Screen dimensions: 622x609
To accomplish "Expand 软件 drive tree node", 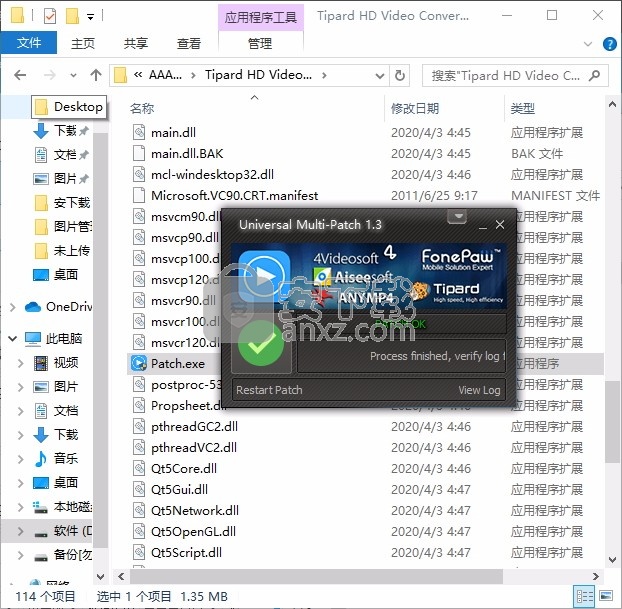I will [21, 531].
